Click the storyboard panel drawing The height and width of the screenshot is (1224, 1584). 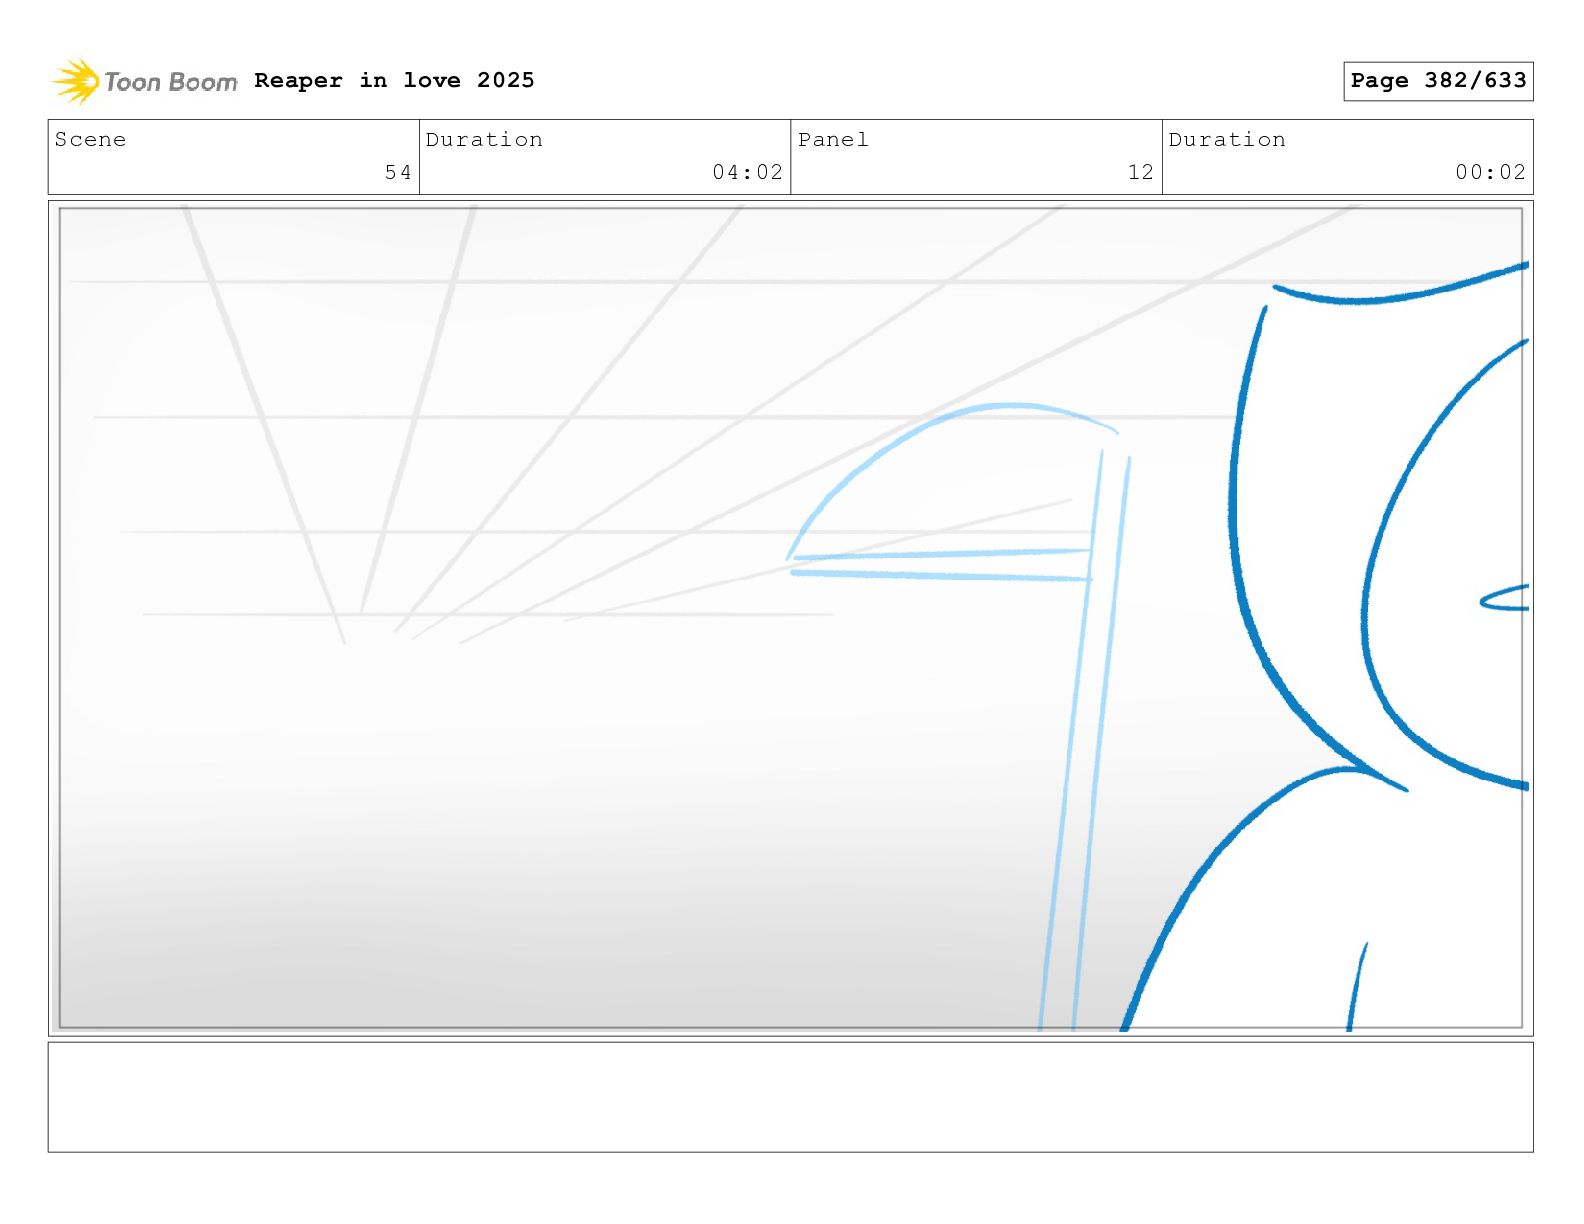(790, 618)
